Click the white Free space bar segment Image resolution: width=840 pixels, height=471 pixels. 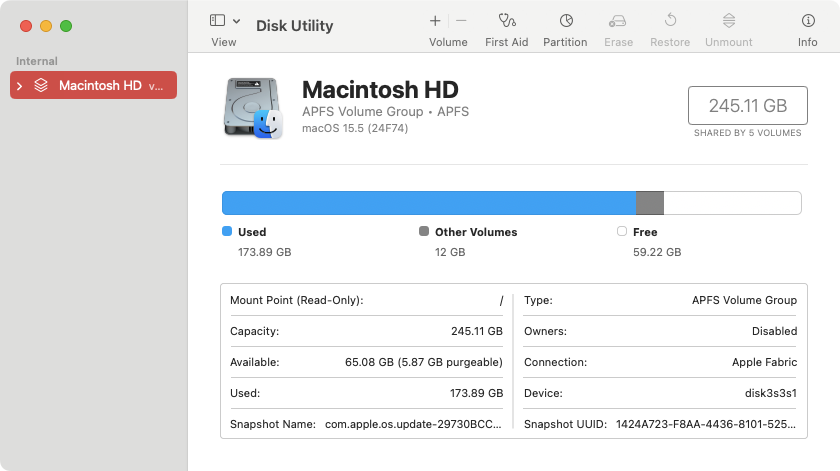(x=732, y=203)
